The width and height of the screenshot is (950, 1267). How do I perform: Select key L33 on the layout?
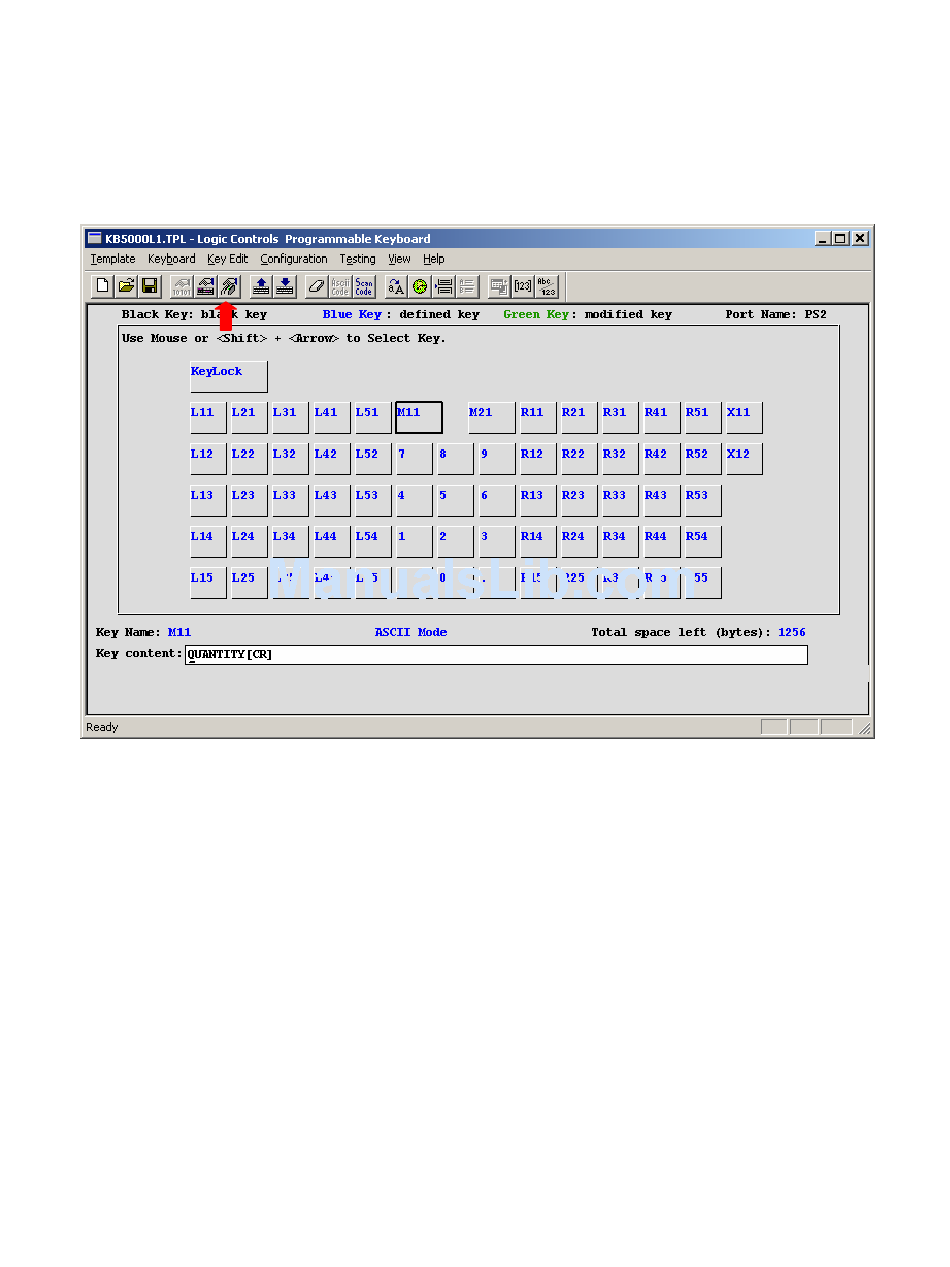290,500
